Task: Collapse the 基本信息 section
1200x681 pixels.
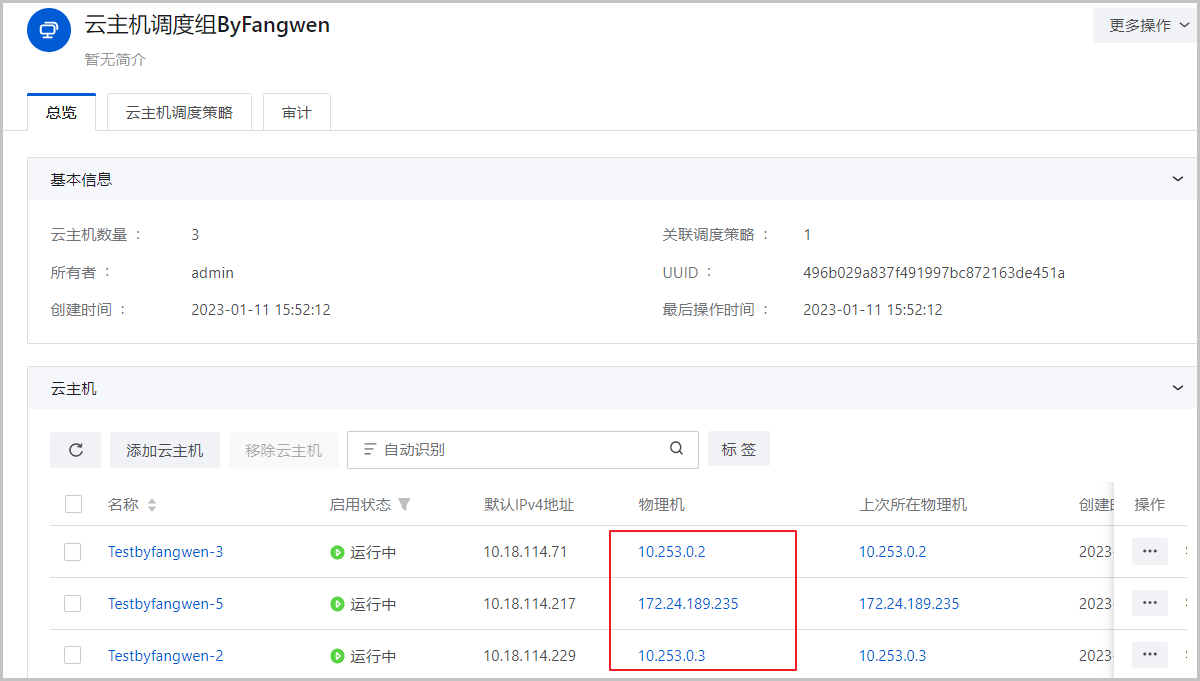Action: pos(1177,179)
